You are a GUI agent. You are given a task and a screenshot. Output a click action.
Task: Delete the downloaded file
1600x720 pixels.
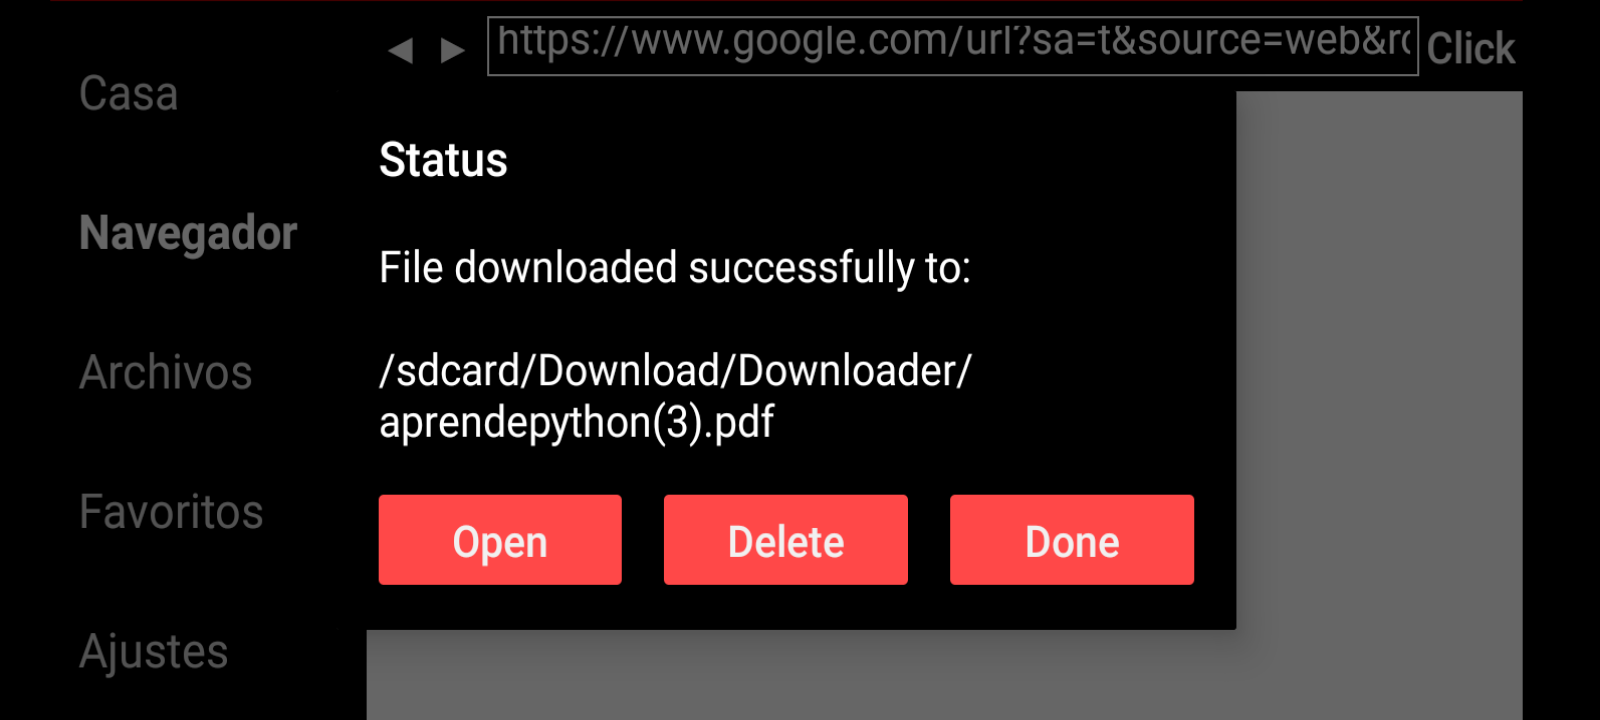786,540
